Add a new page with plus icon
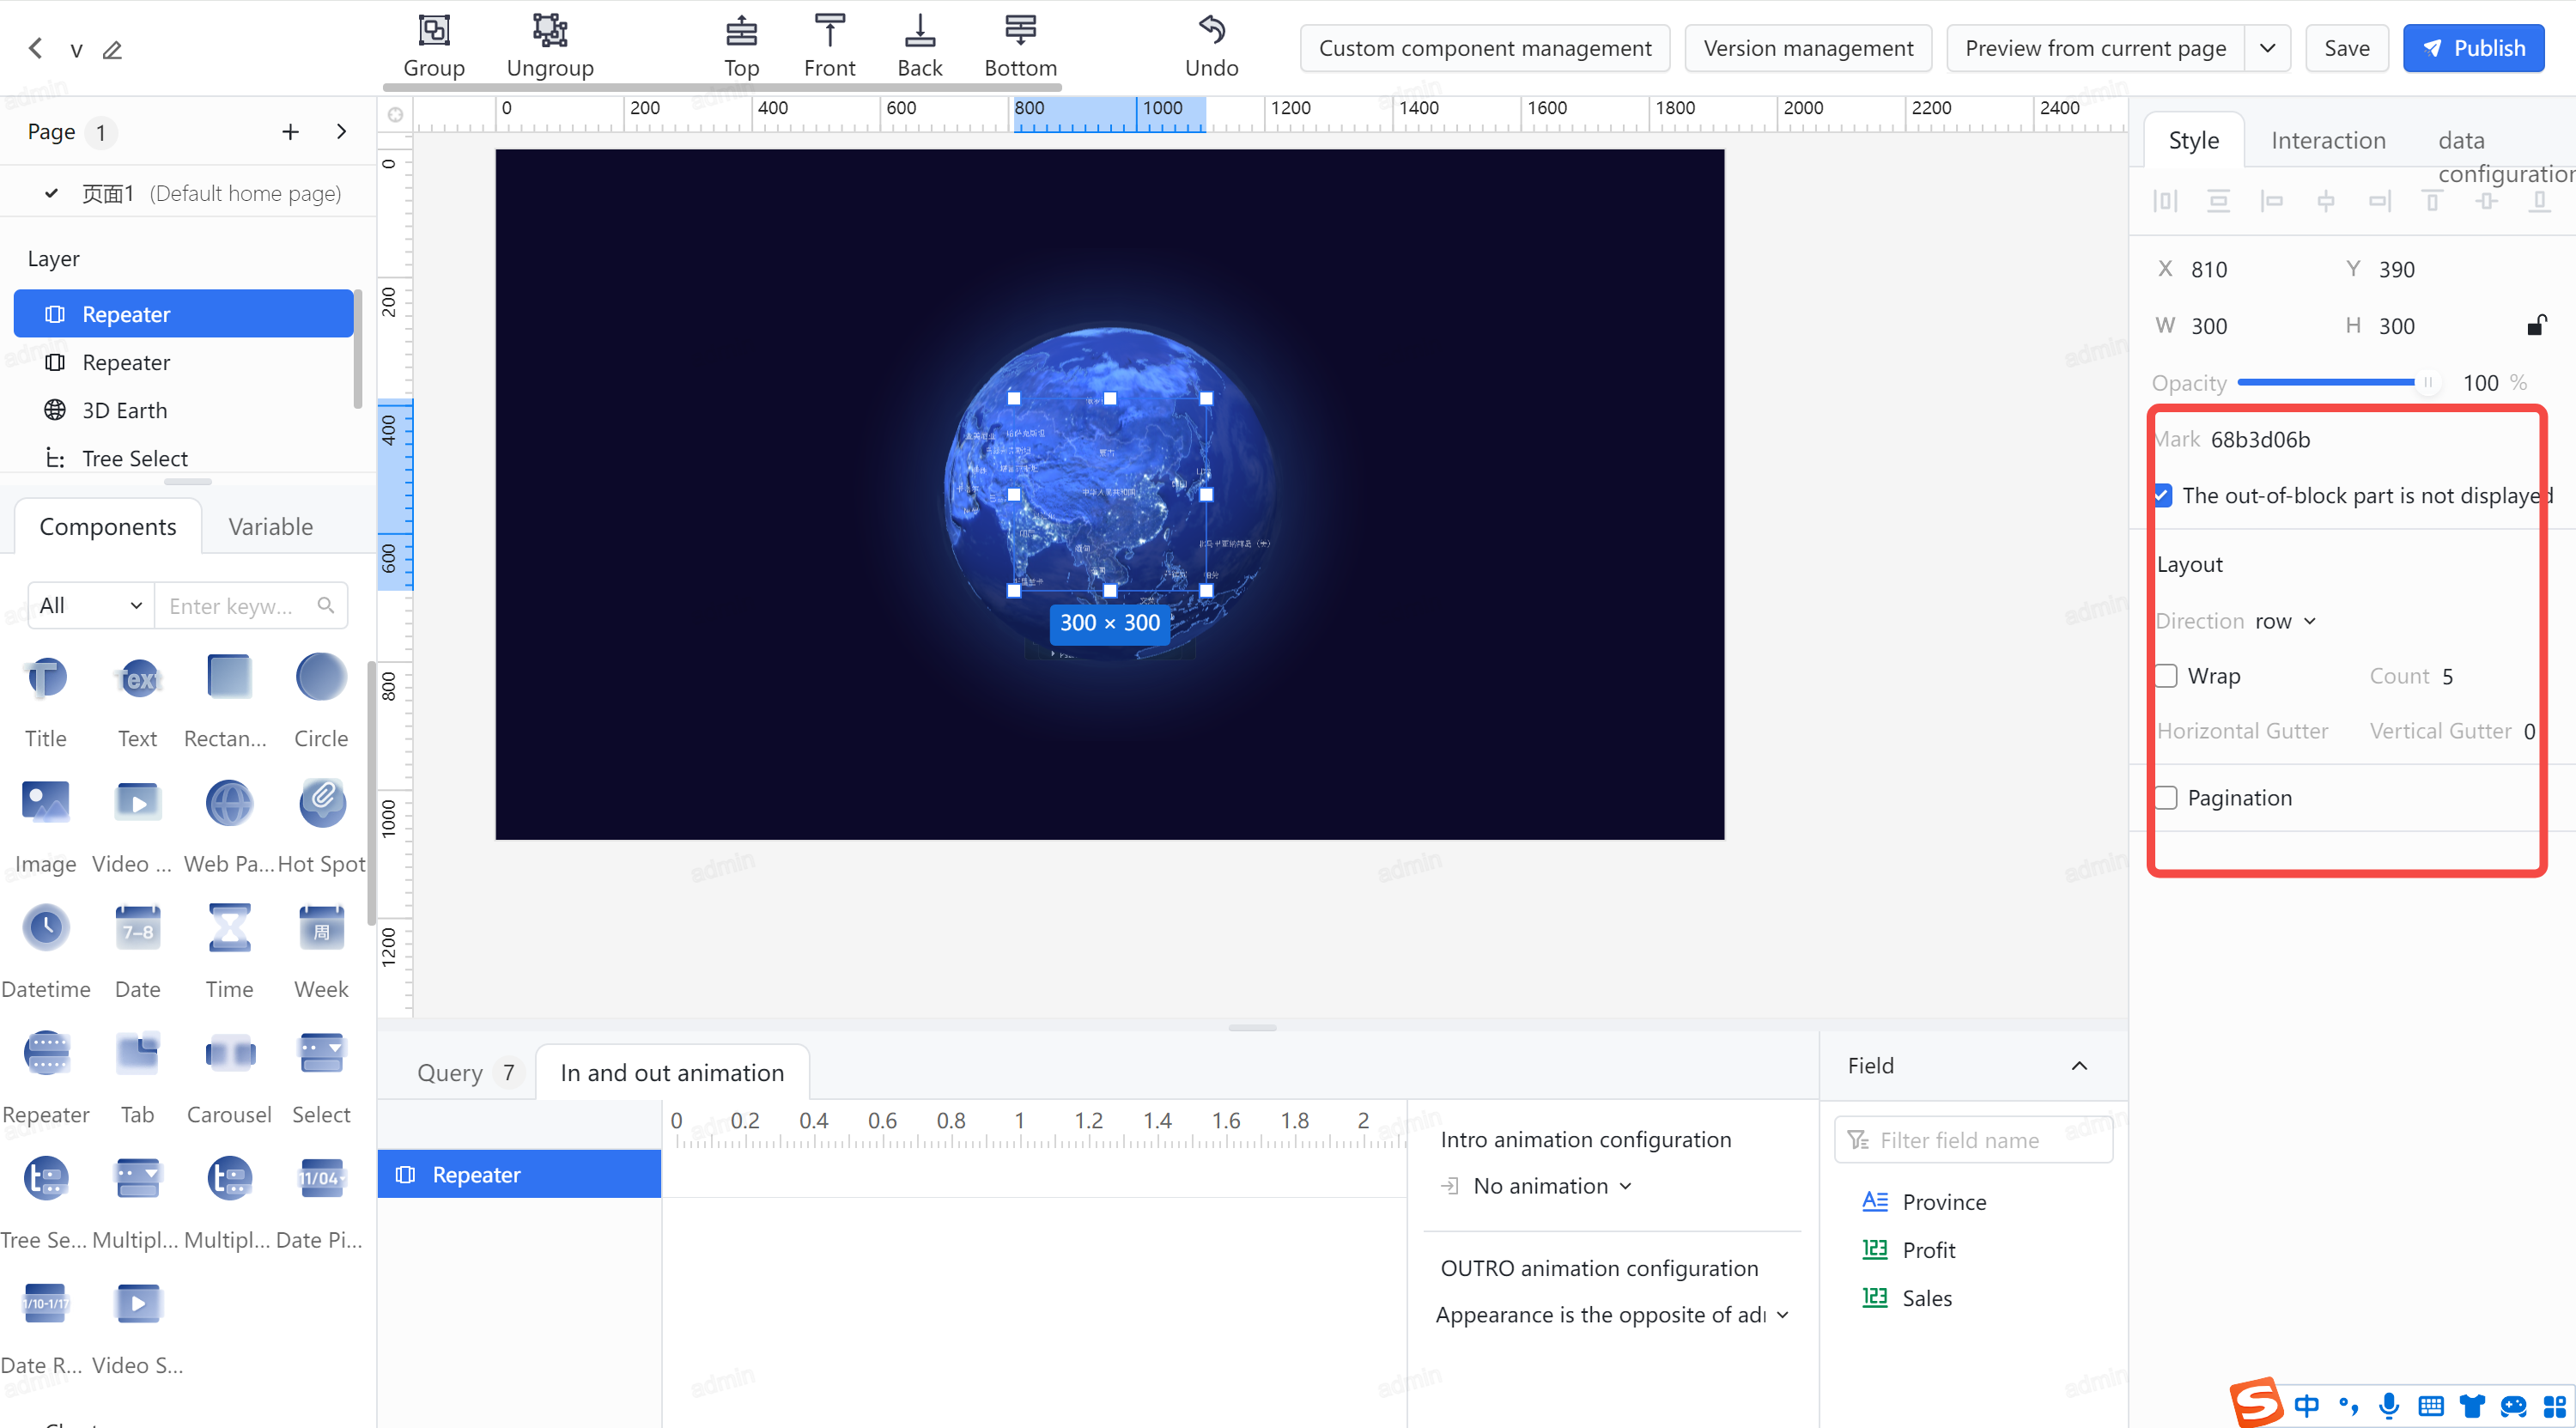2576x1428 pixels. pyautogui.click(x=290, y=132)
